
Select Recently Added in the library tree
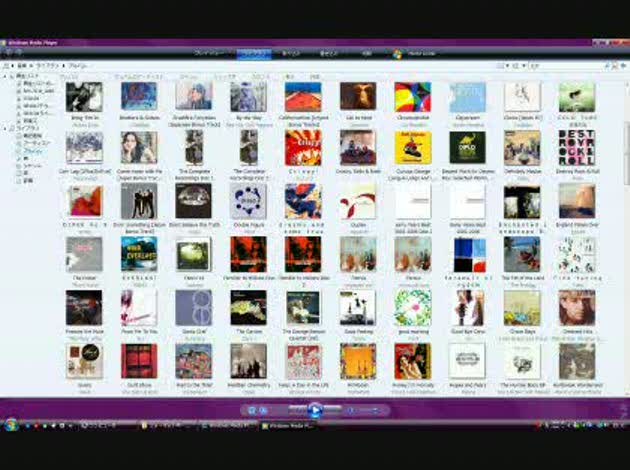click(x=32, y=136)
